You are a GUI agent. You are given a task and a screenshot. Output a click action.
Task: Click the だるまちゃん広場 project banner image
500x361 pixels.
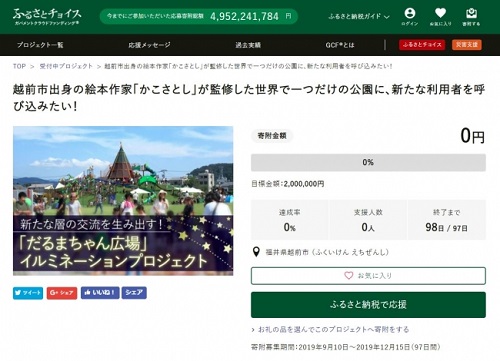click(123, 201)
